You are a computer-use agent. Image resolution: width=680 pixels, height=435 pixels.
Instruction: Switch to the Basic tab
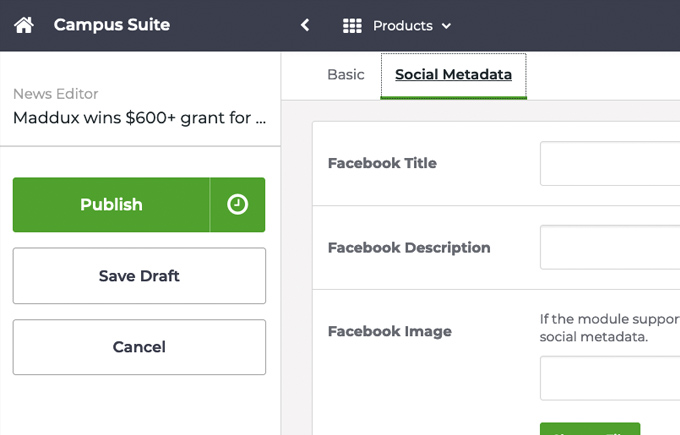[x=346, y=75]
